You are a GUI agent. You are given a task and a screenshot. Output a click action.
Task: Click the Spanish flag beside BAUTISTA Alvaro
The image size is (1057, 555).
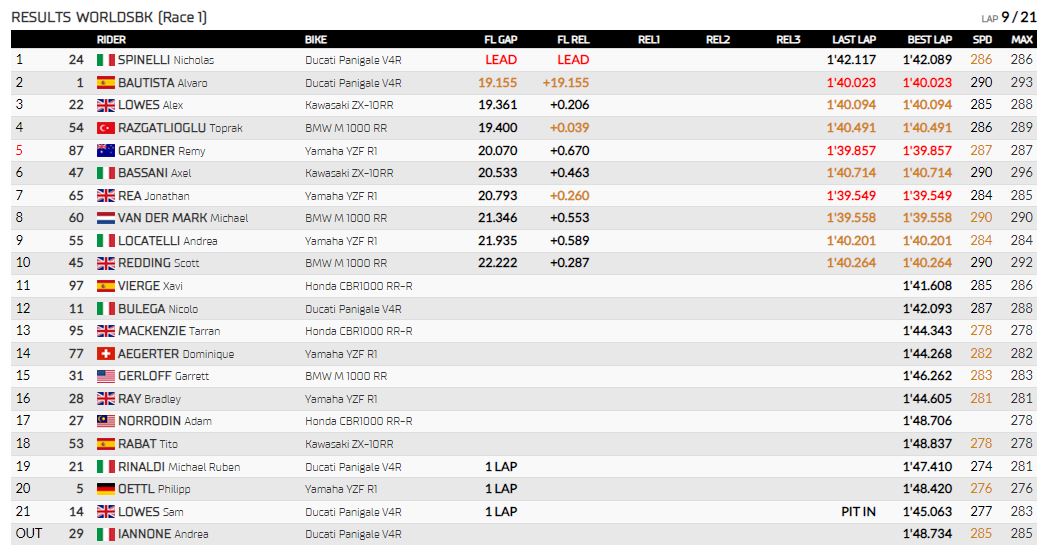point(106,83)
